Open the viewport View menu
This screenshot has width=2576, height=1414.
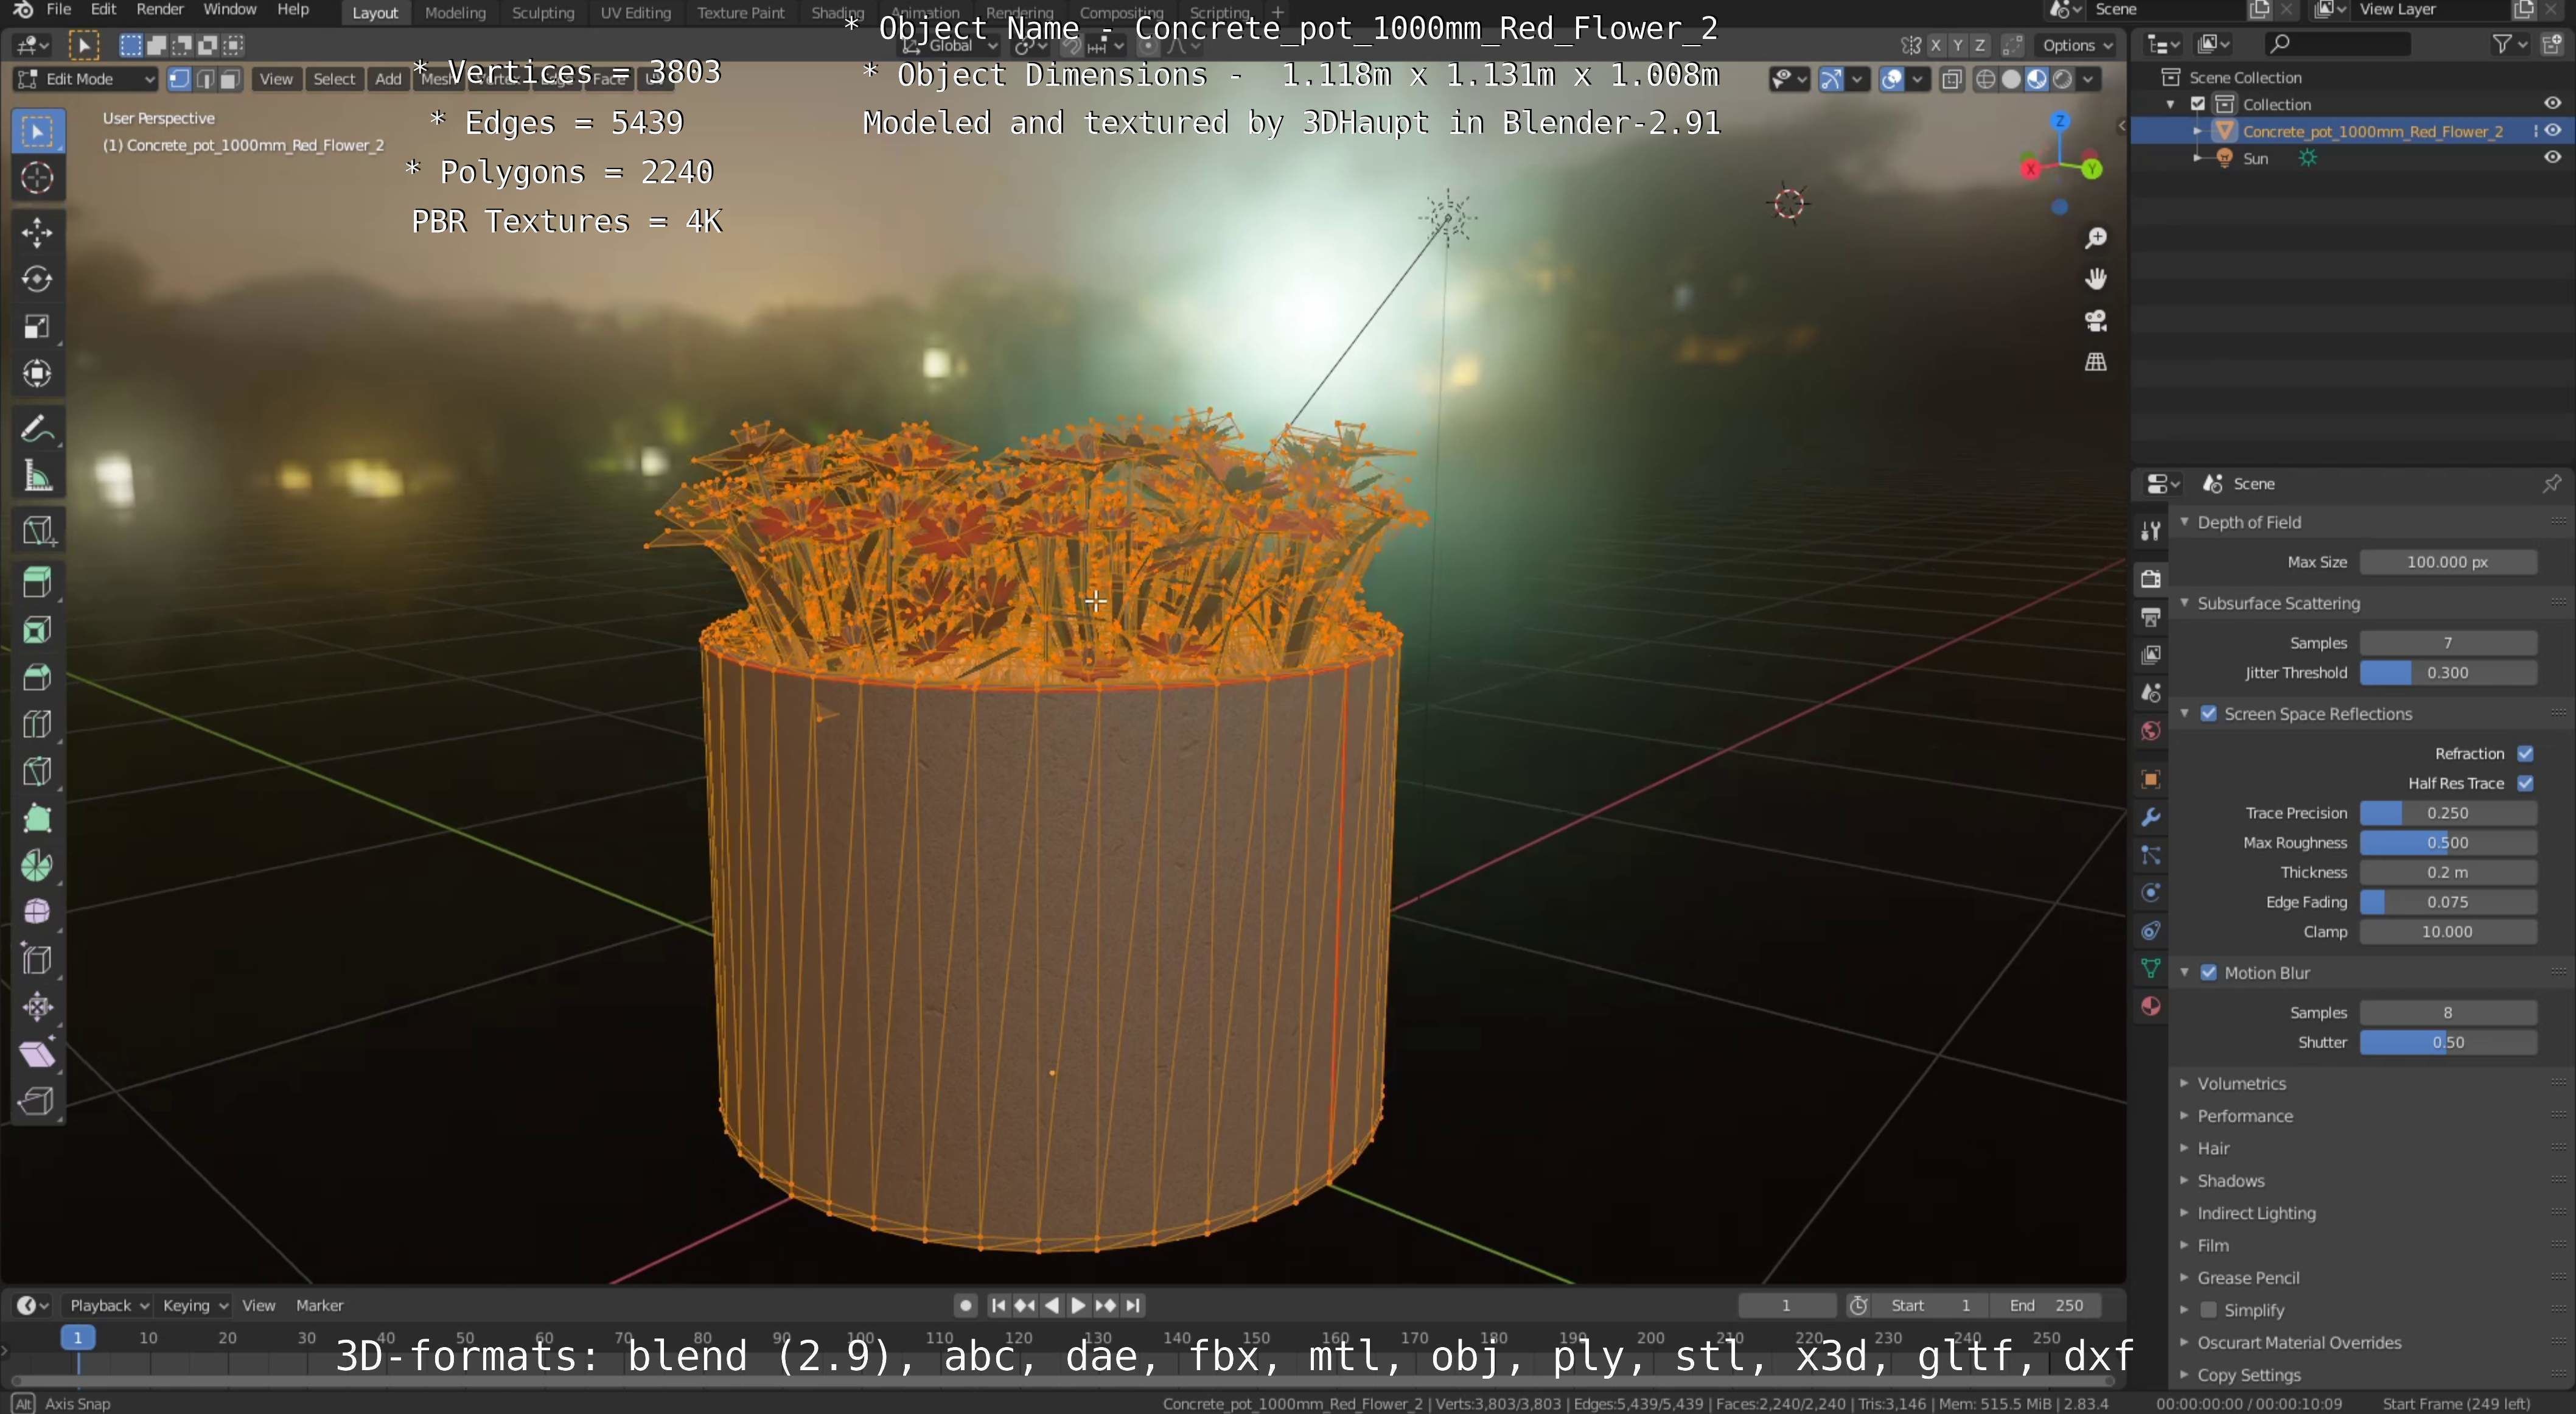[276, 79]
